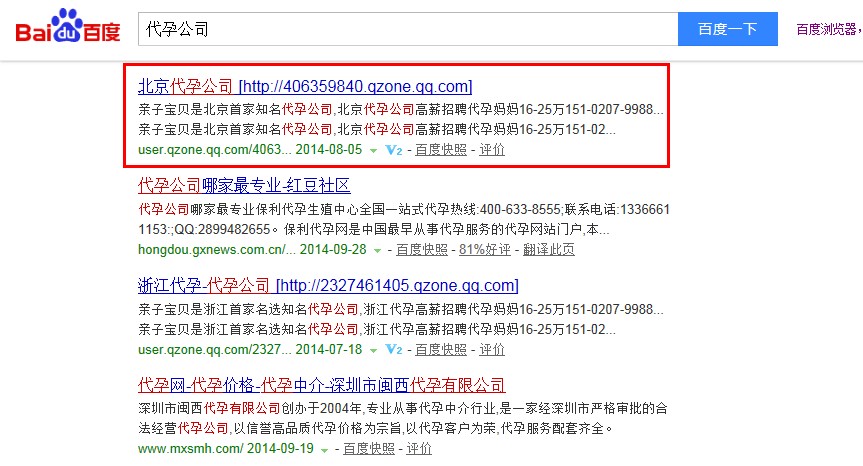Image resolution: width=863 pixels, height=466 pixels.
Task: Open the 浙江代孕-代孕公司 result title
Action: coord(328,285)
